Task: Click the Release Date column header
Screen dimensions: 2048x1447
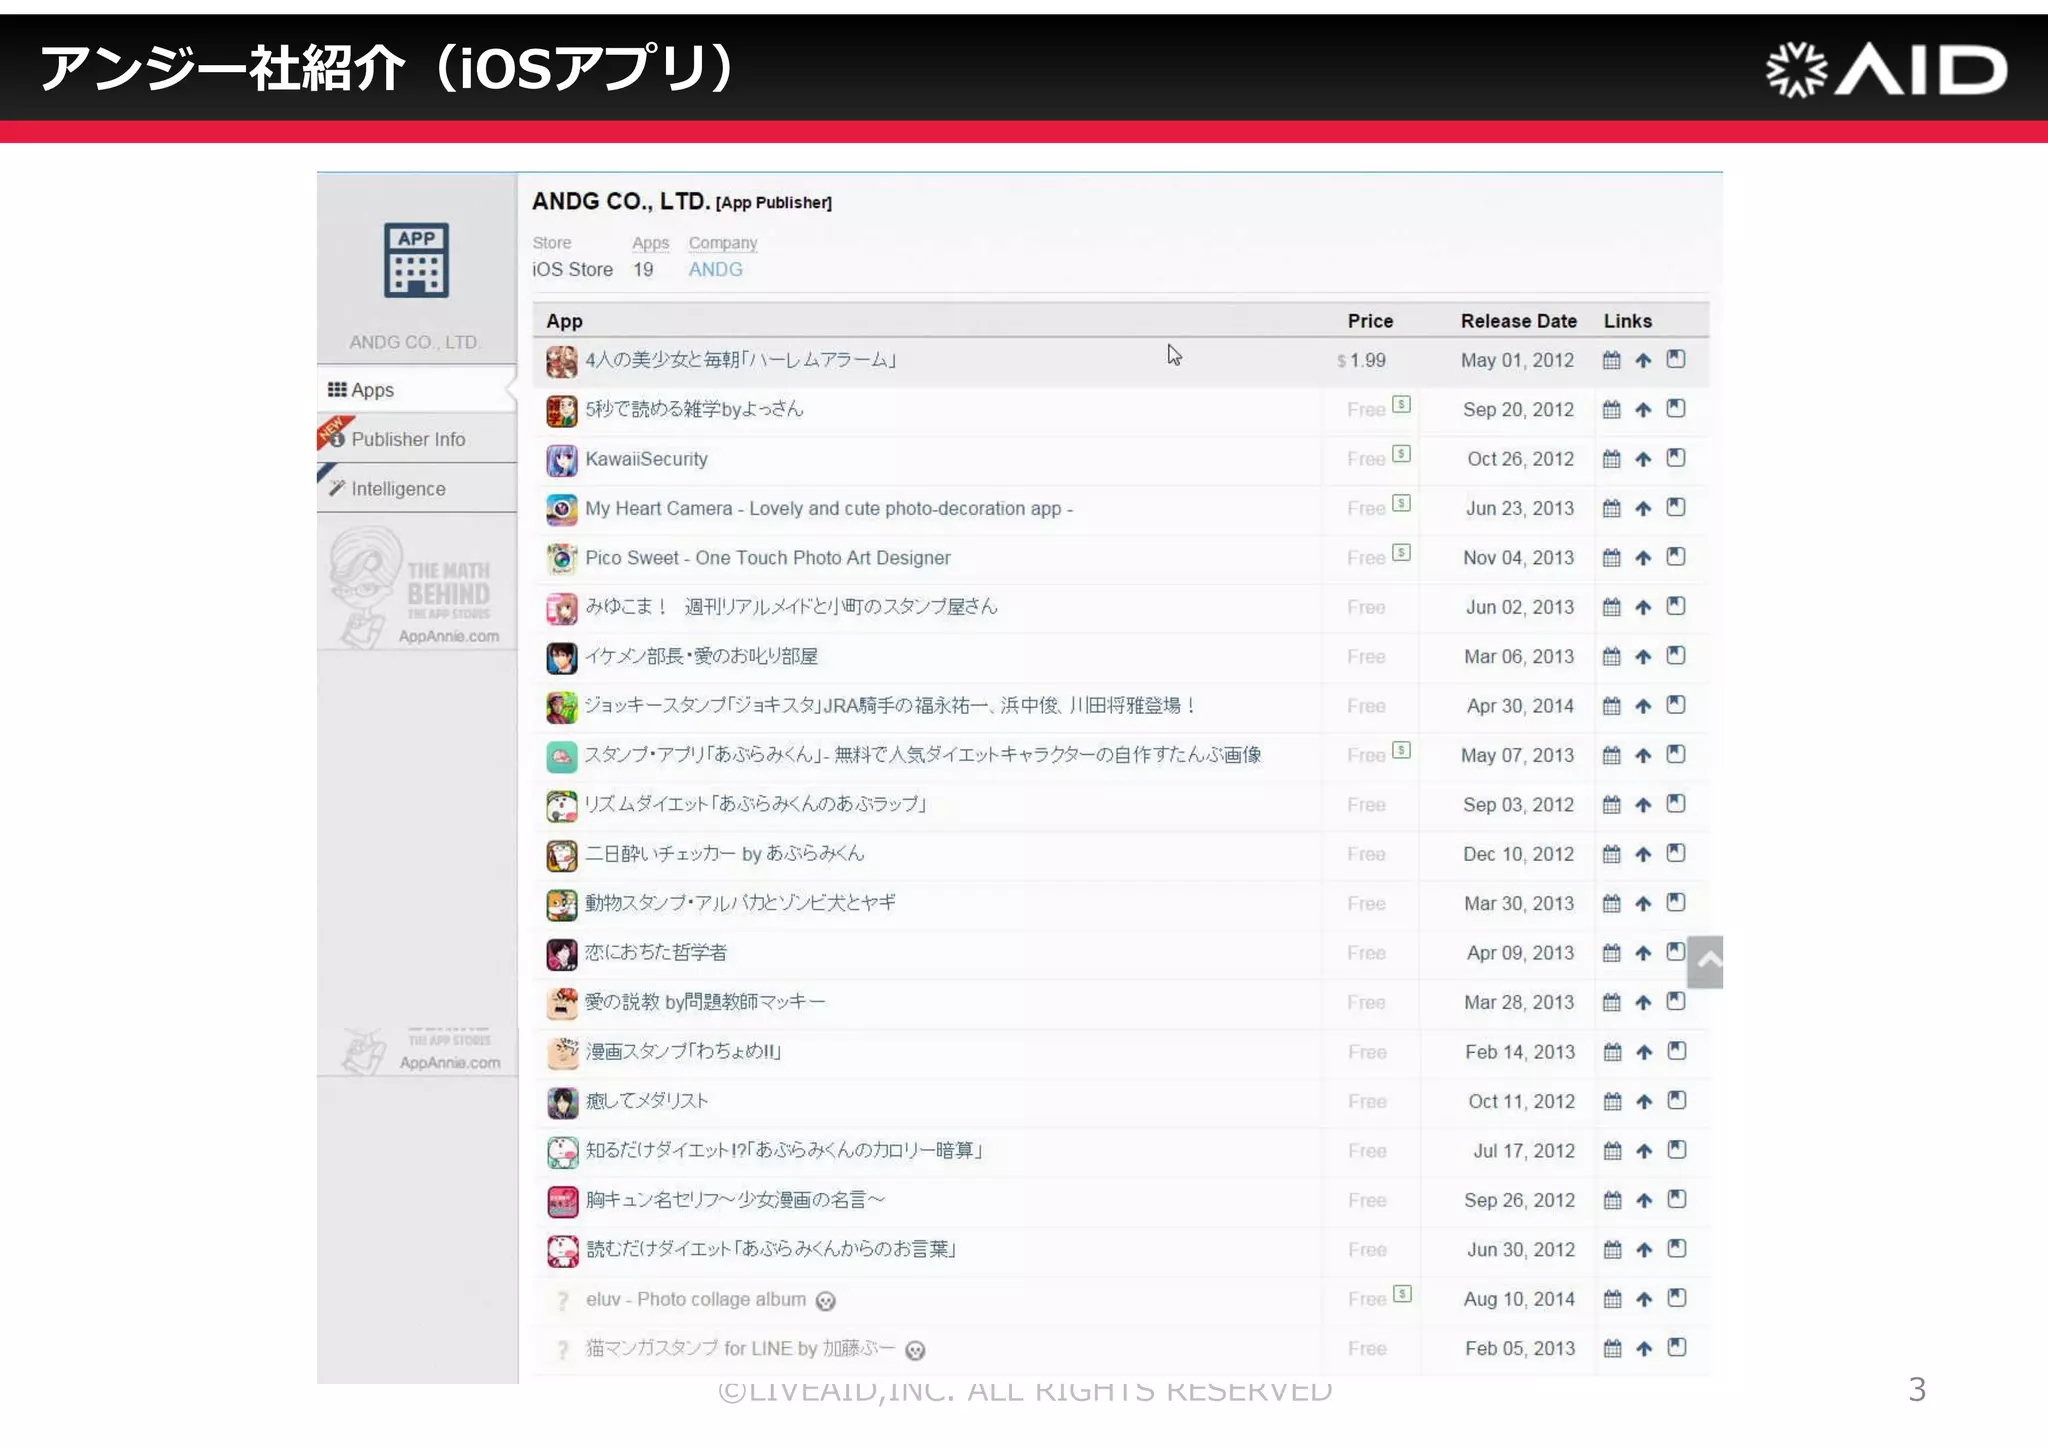Action: (1518, 321)
